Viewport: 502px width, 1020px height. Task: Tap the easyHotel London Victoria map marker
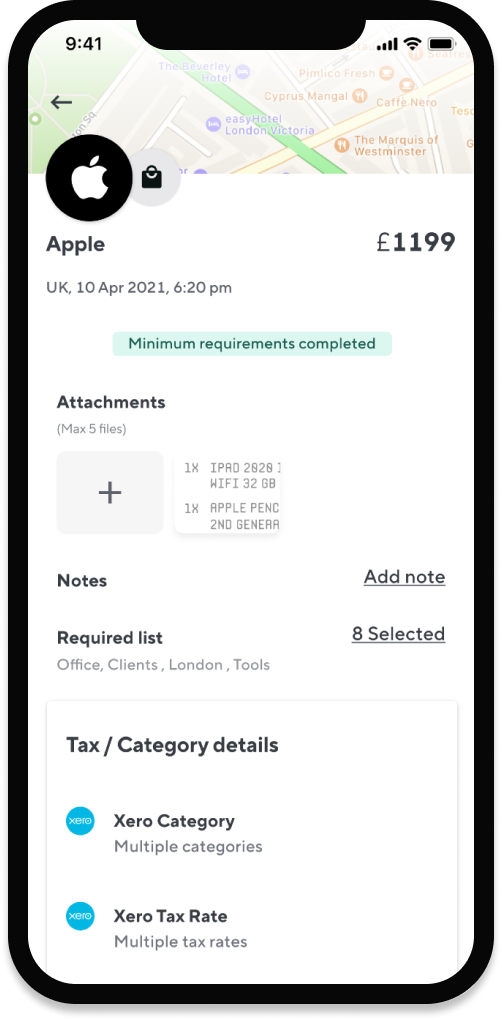[213, 124]
